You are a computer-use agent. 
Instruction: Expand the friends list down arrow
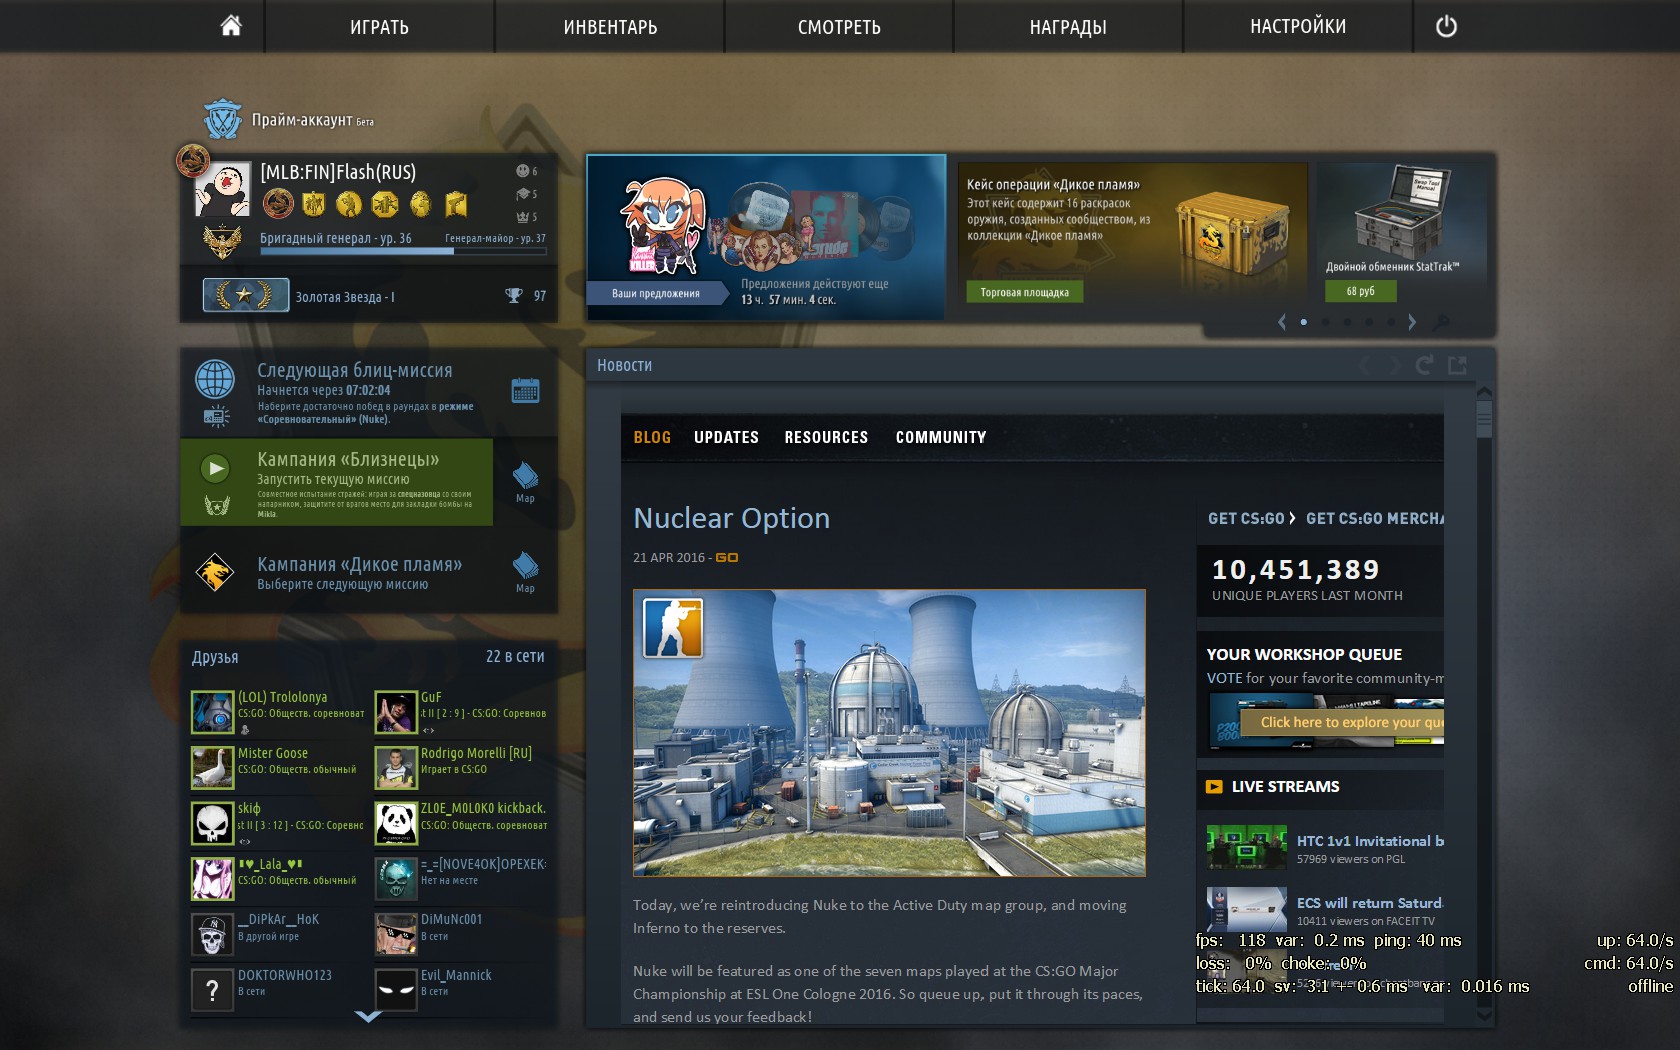(368, 1016)
